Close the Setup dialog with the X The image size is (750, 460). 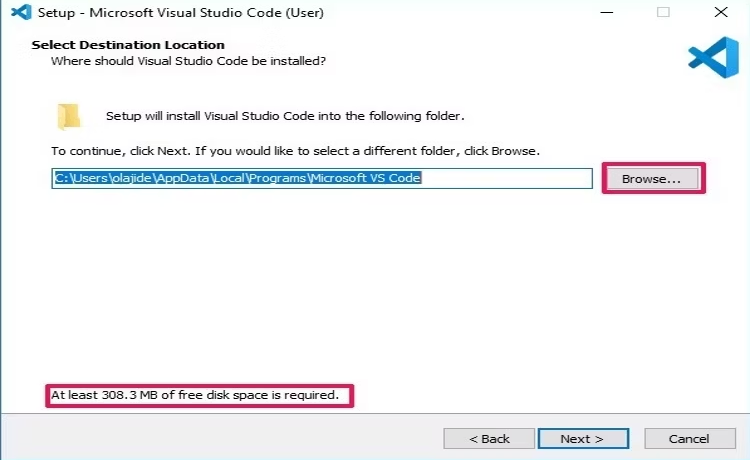point(721,12)
